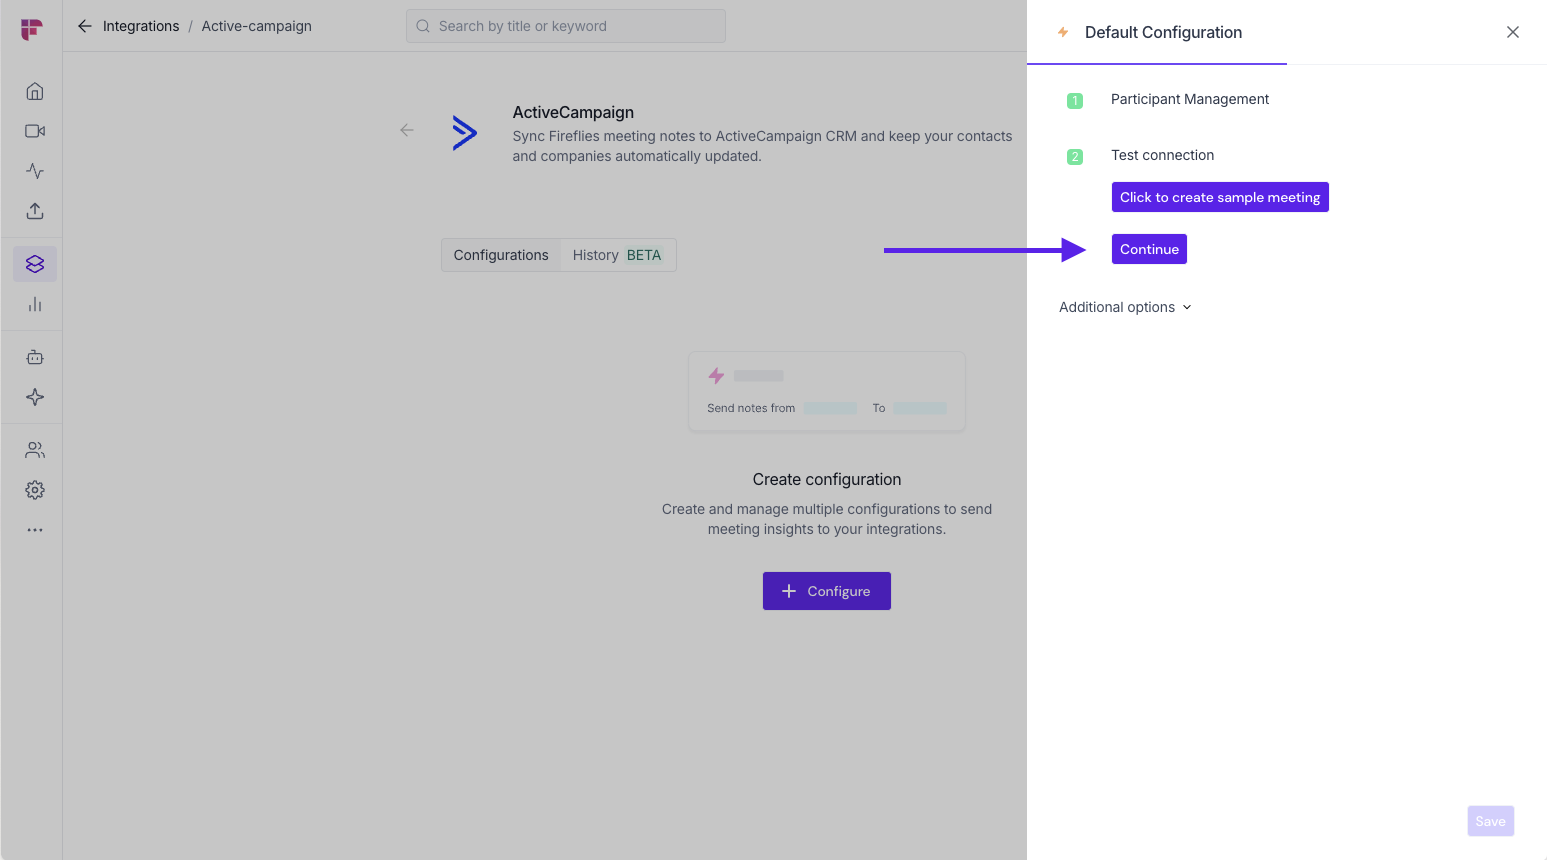This screenshot has height=860, width=1547.
Task: Click the sparkle AI icon in sidebar
Action: 35,397
